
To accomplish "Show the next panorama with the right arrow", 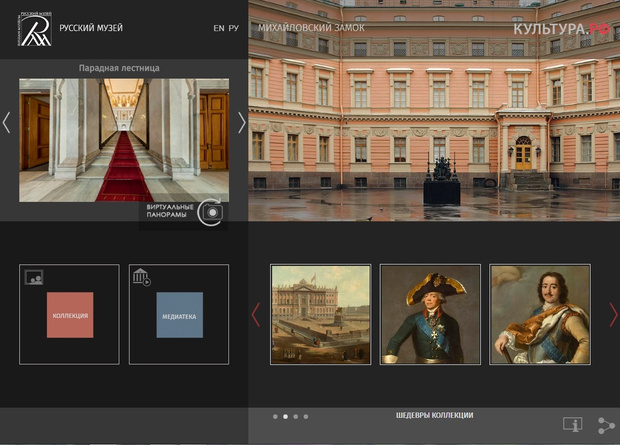I will pyautogui.click(x=242, y=122).
